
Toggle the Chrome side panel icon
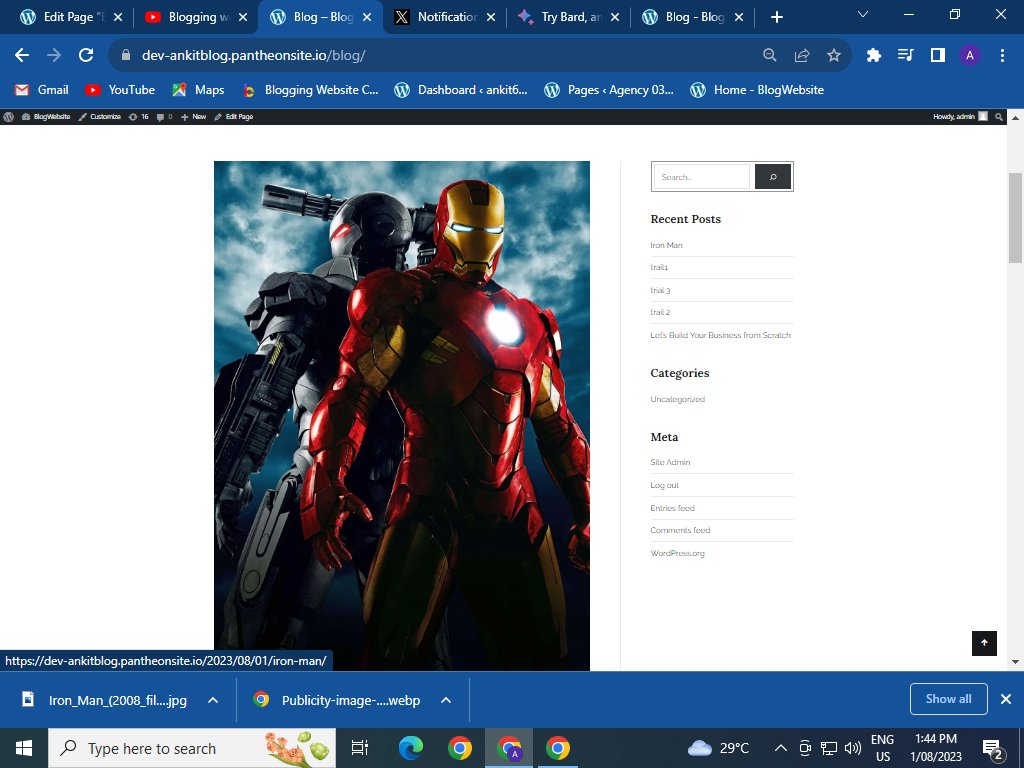(x=938, y=56)
